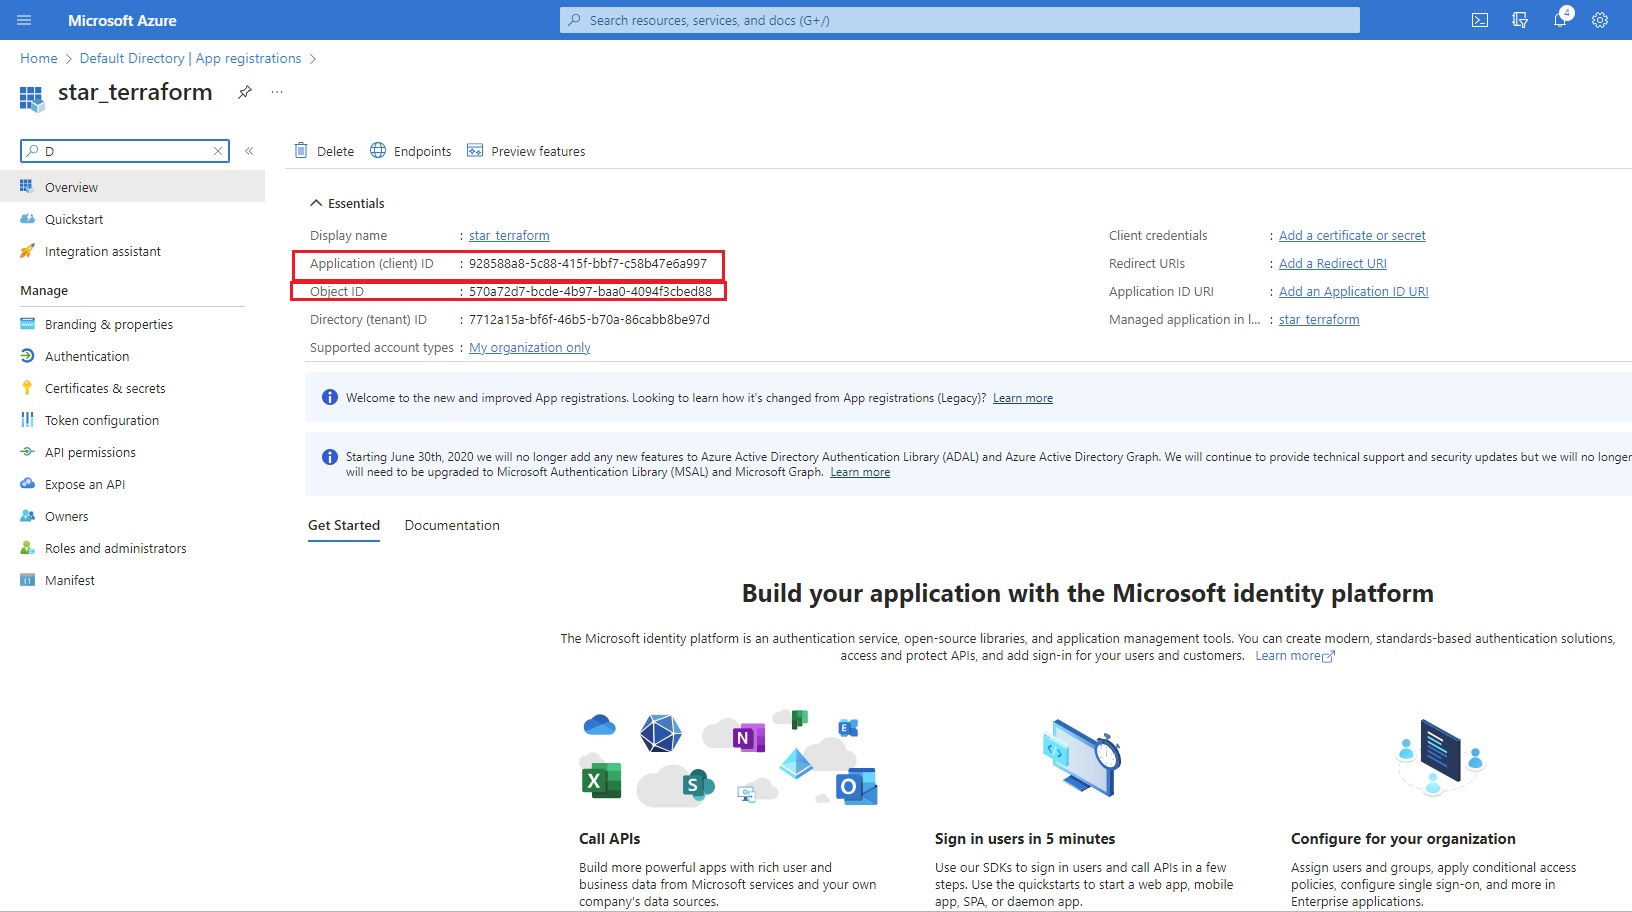The width and height of the screenshot is (1632, 912).
Task: Select the Application (client) ID value
Action: point(588,263)
